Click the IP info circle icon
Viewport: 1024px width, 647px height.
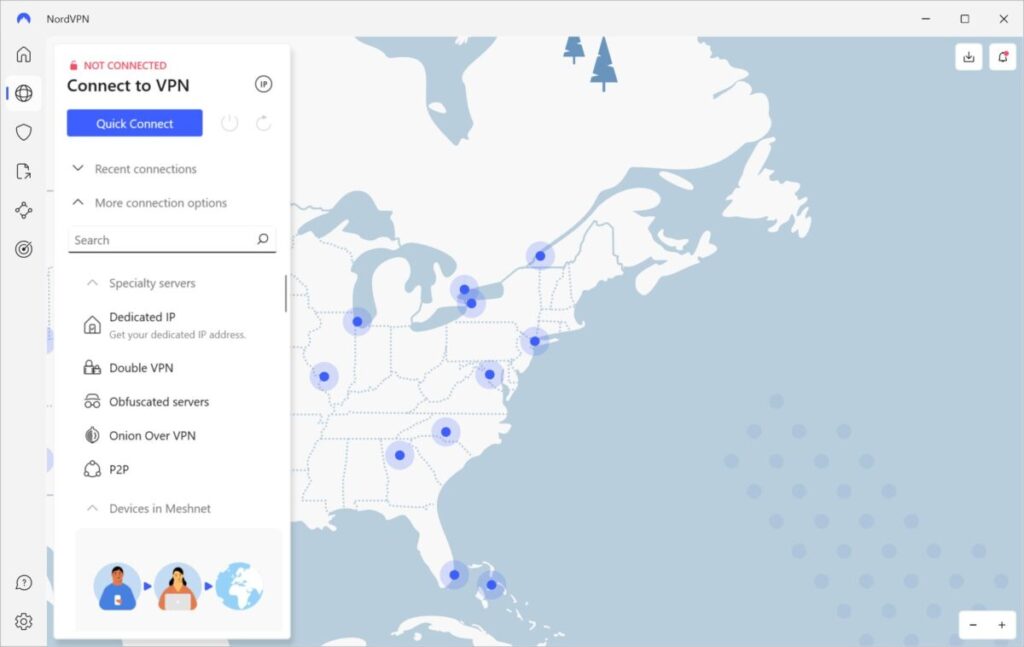point(263,84)
